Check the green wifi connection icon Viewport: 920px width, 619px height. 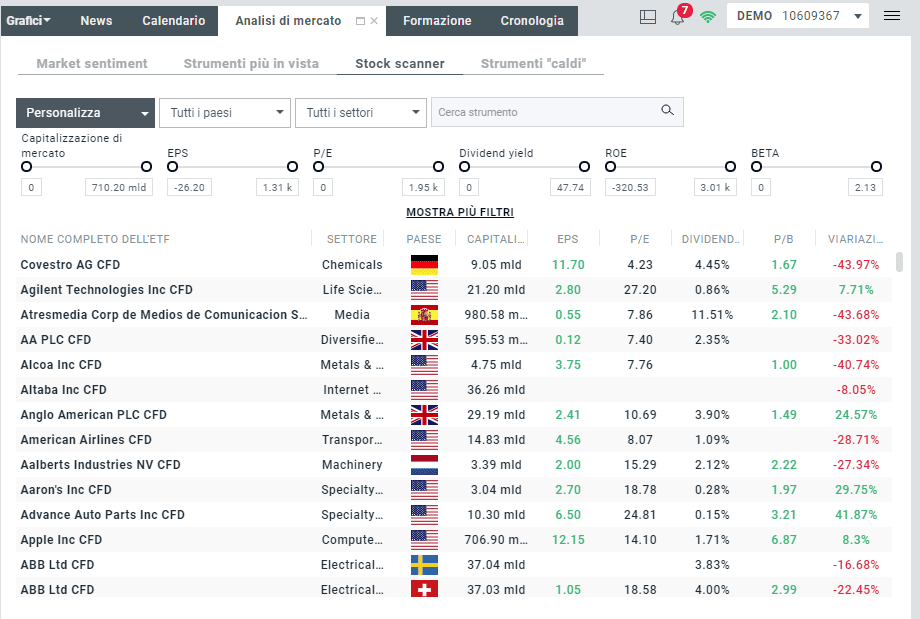coord(708,17)
